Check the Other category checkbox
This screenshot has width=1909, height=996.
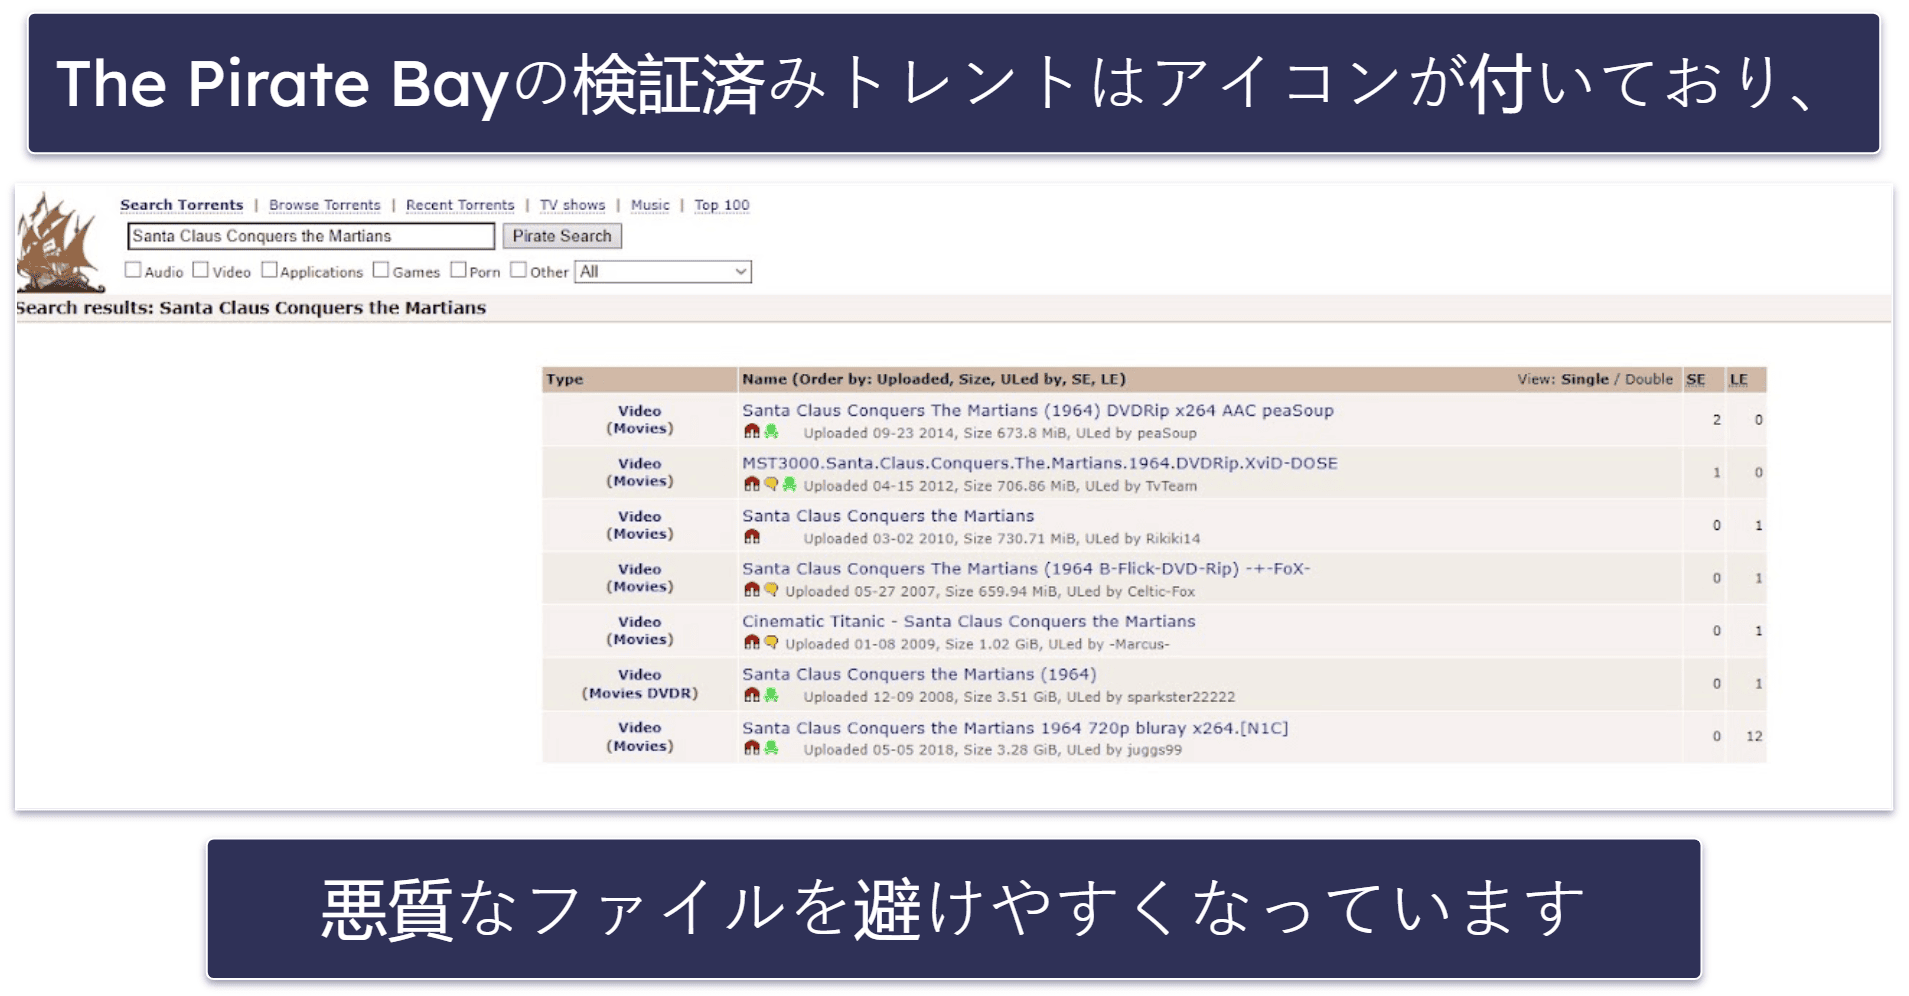pos(518,270)
